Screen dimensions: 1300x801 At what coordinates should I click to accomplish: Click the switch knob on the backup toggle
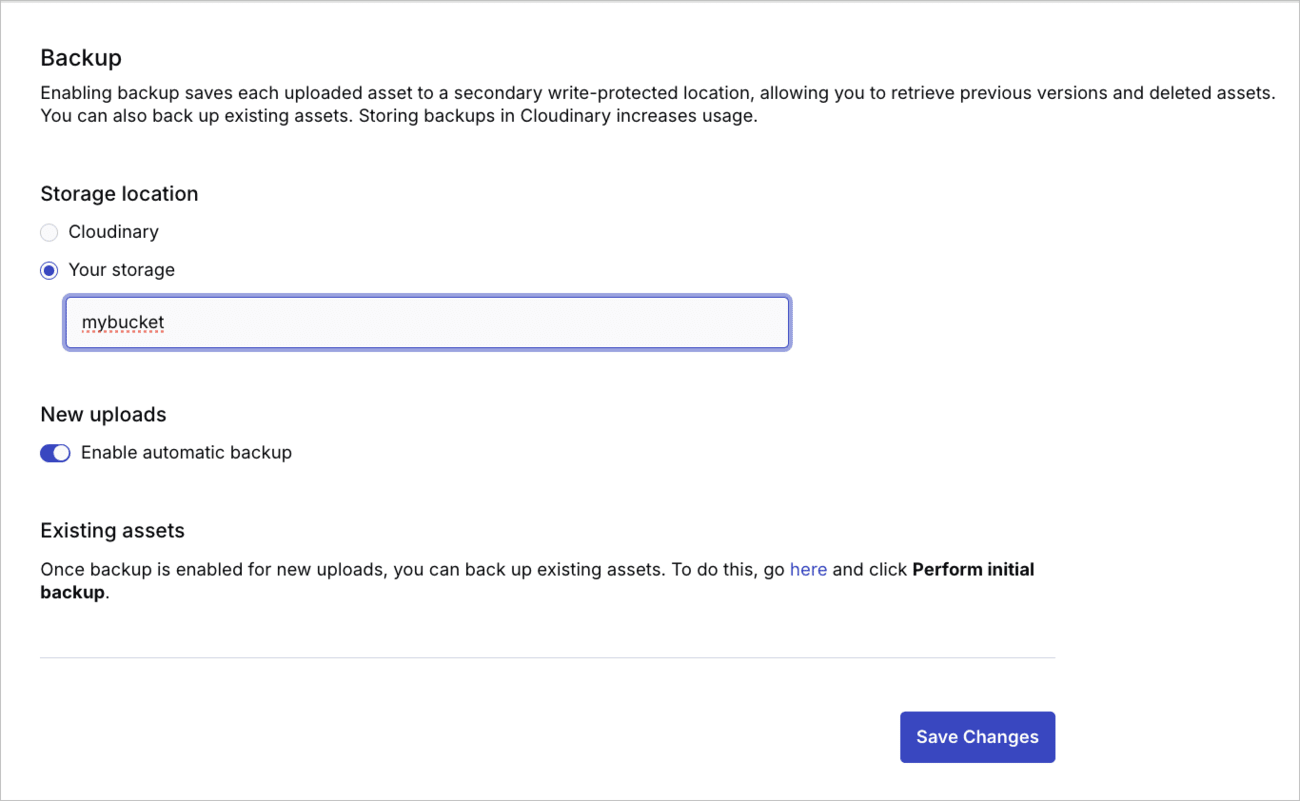tap(62, 453)
